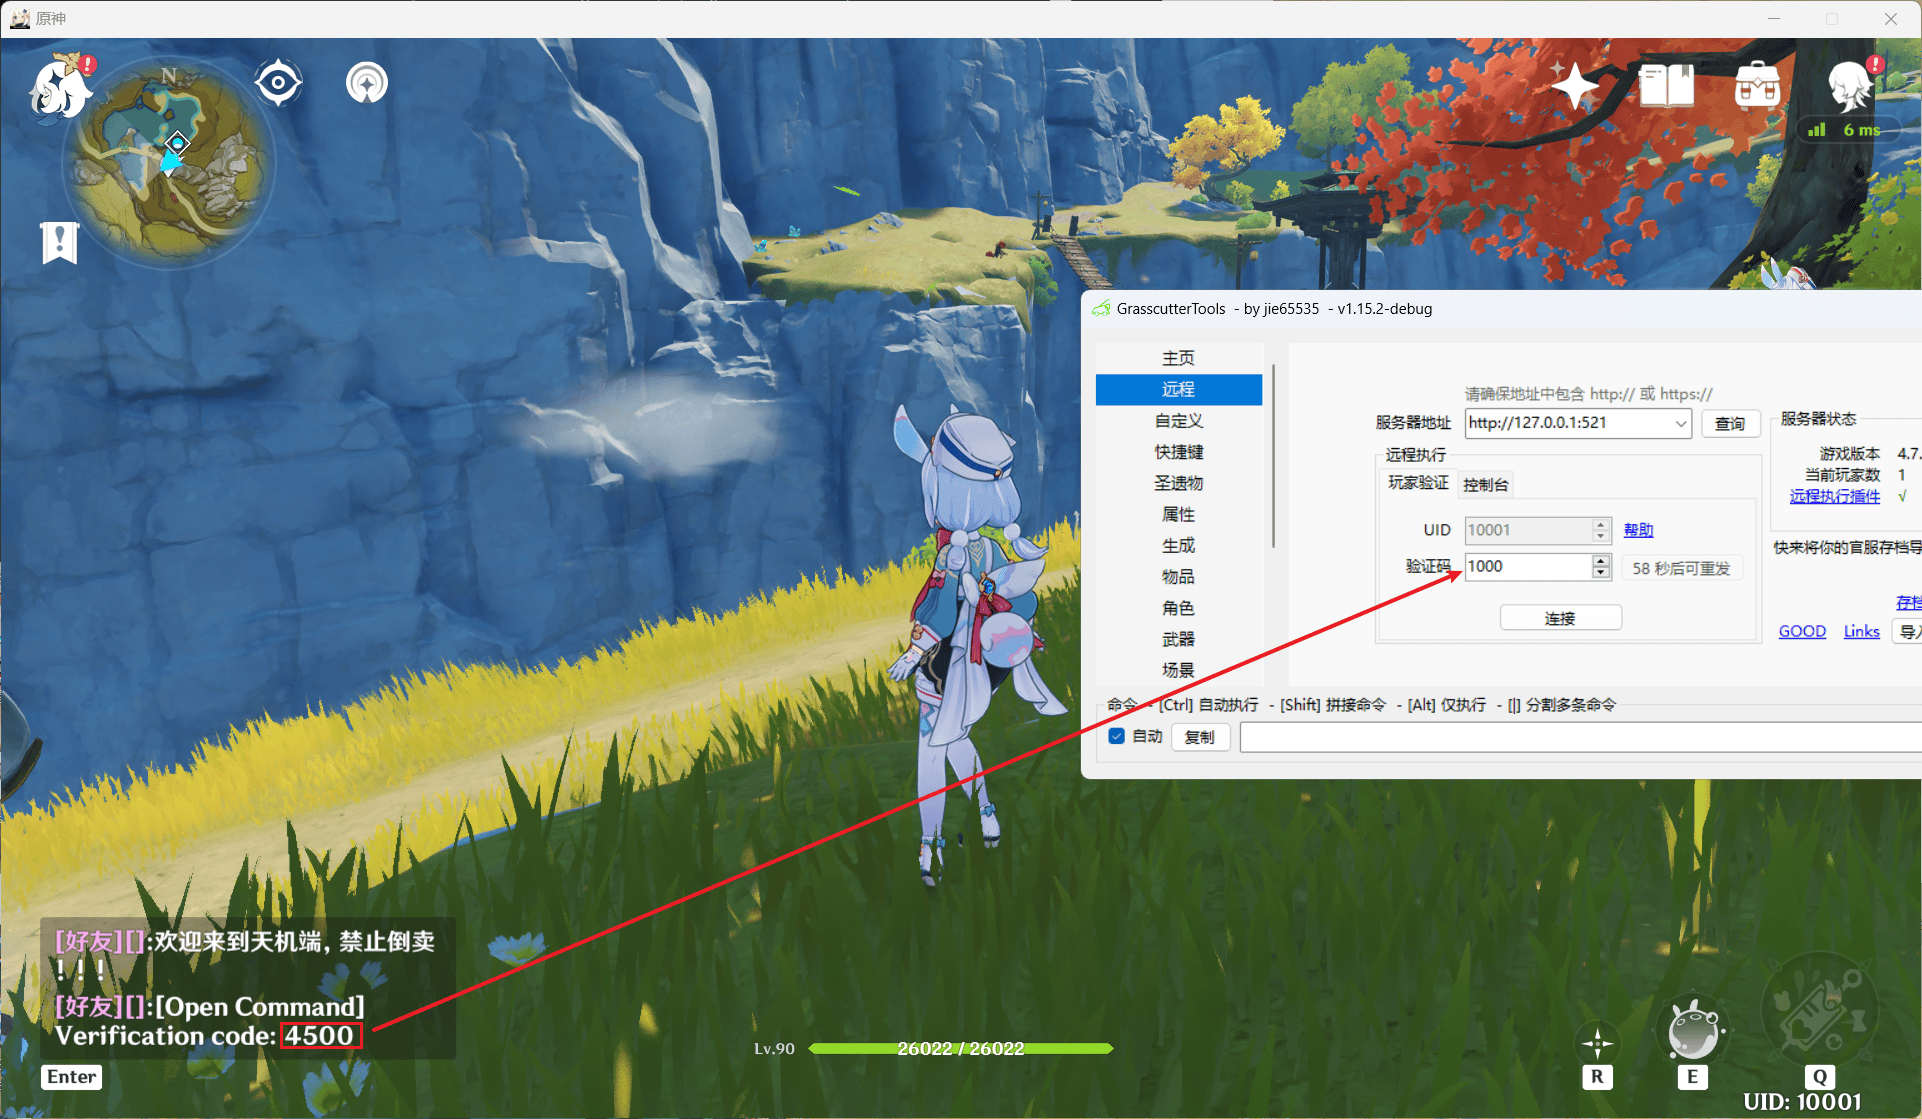Viewport: 1922px width, 1119px height.
Task: Click the Verification code chat message
Action: pyautogui.click(x=208, y=1035)
